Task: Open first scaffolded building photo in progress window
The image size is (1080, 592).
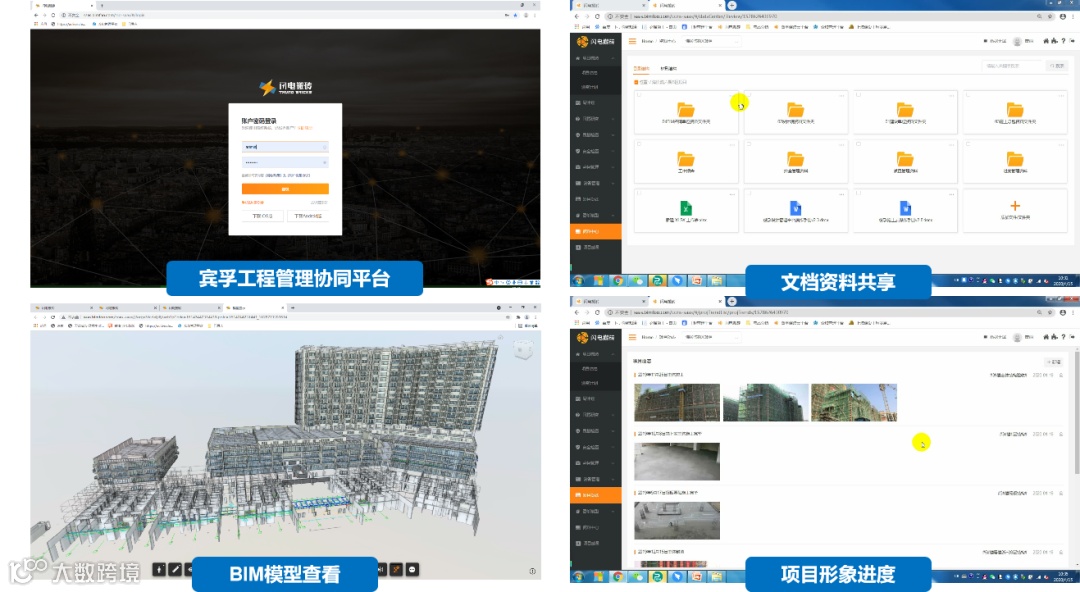Action: (x=677, y=402)
